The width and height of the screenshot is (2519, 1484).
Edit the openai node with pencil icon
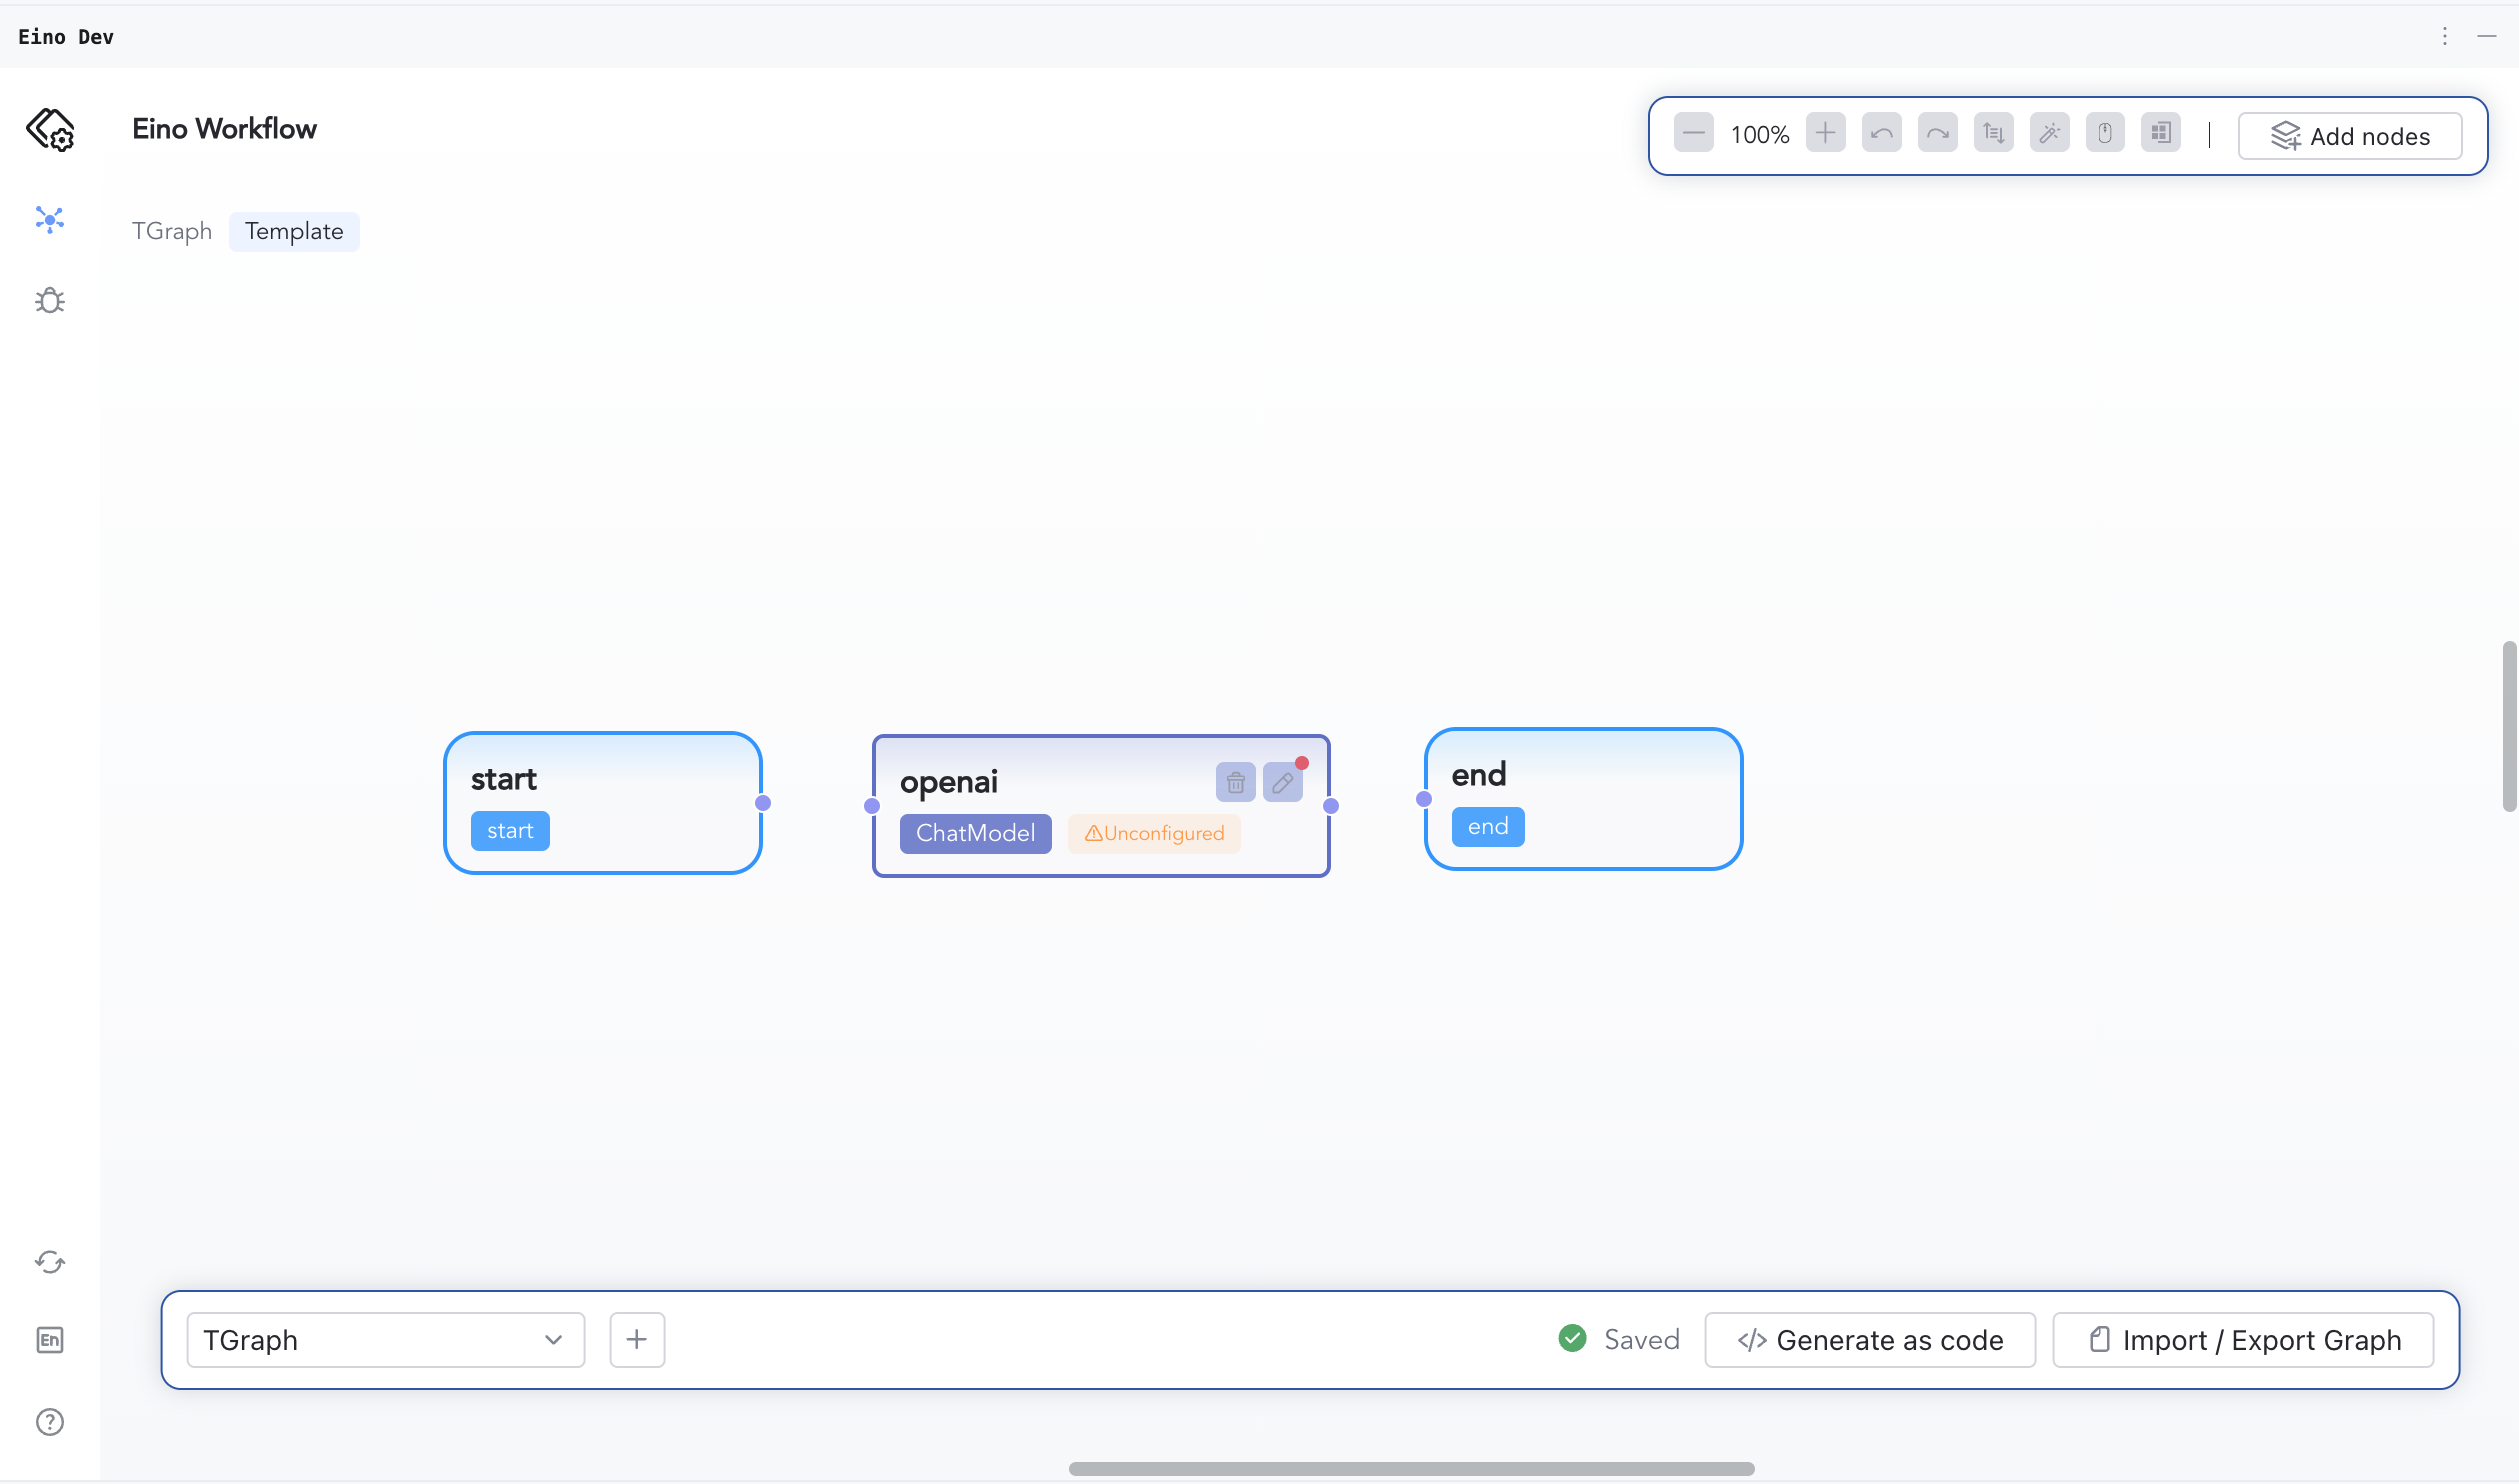[x=1283, y=782]
